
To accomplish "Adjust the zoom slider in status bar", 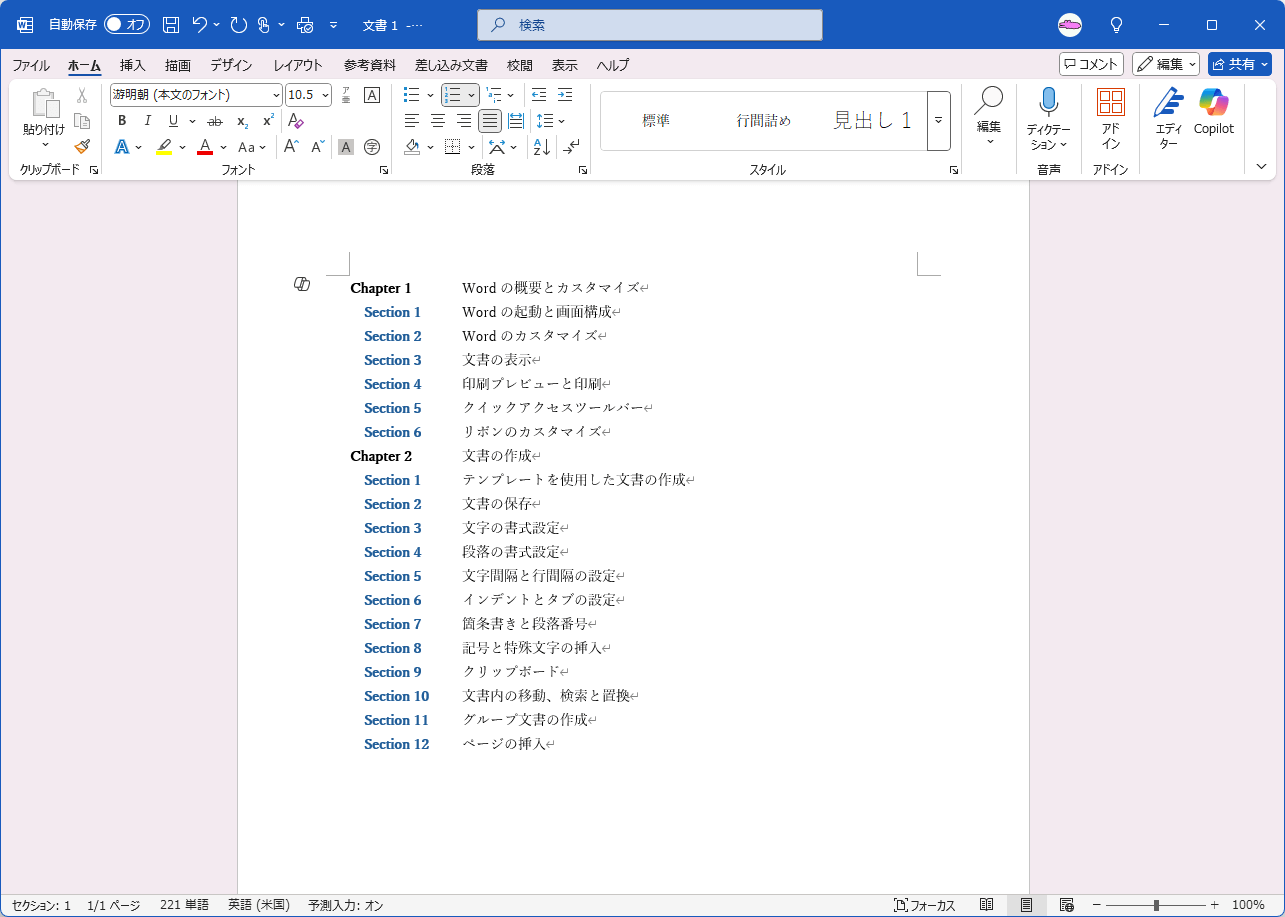I will click(x=1156, y=905).
